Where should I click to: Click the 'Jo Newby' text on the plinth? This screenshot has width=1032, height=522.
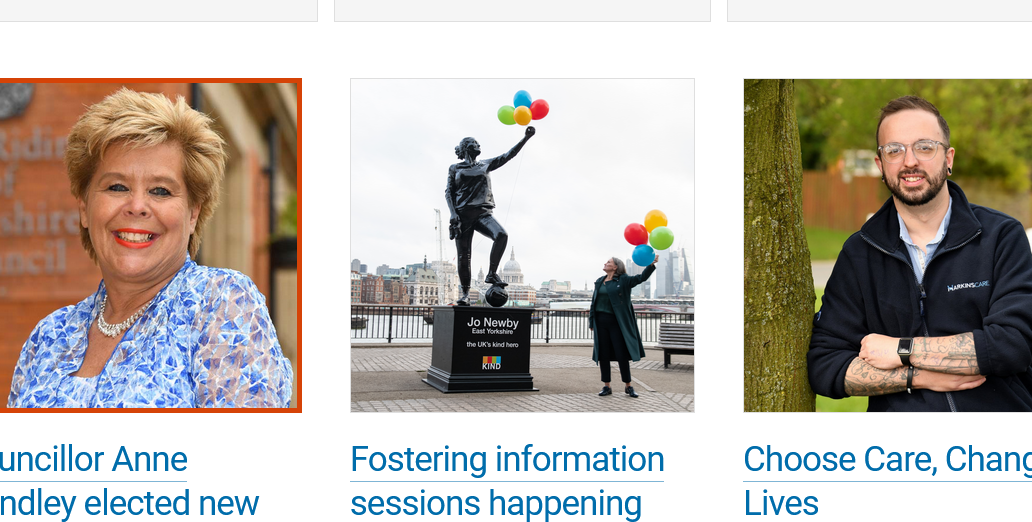point(492,323)
